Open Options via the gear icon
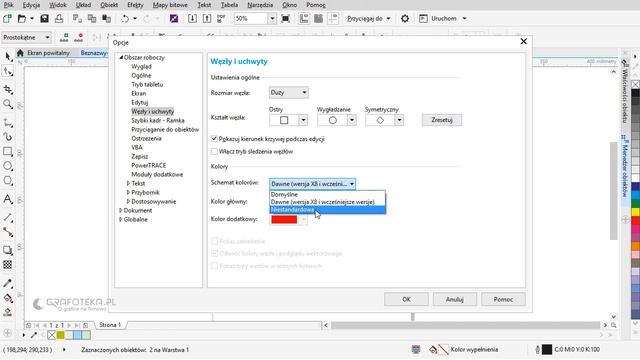 pyautogui.click(x=405, y=18)
